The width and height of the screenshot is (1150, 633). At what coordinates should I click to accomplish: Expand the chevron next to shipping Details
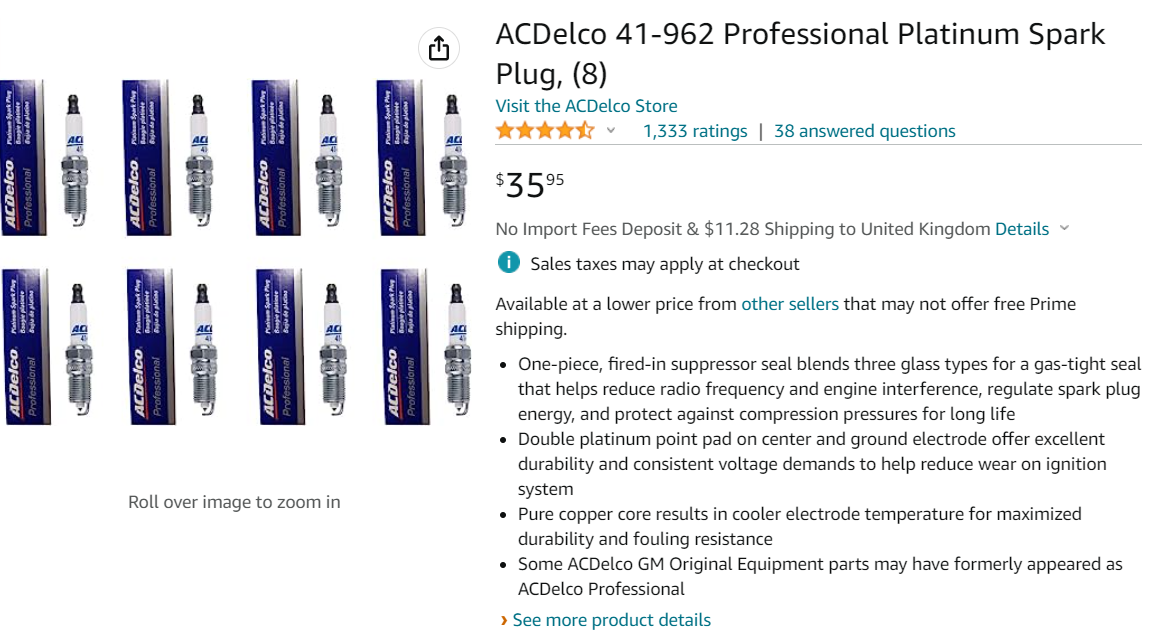pos(1064,228)
